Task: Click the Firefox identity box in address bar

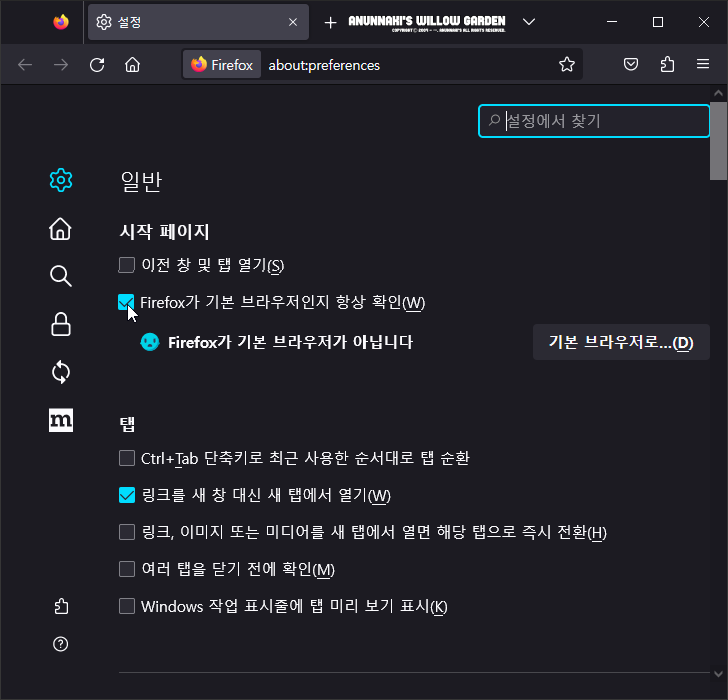Action: click(222, 65)
